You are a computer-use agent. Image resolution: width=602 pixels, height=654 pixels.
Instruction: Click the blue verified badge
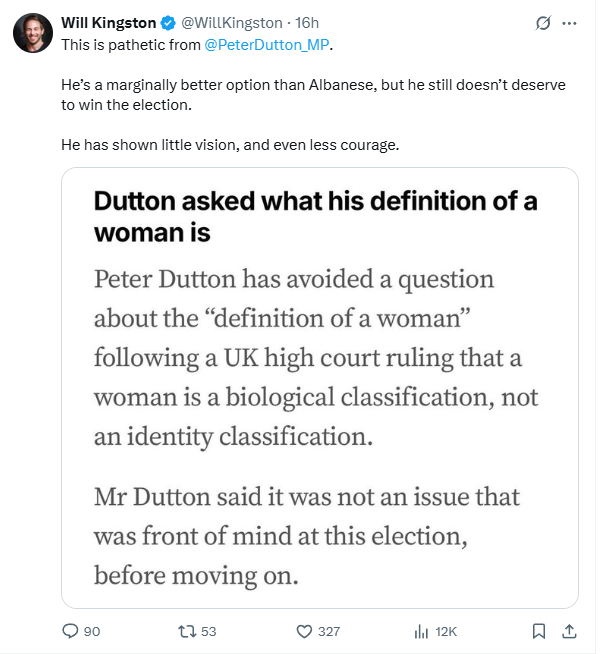click(169, 23)
